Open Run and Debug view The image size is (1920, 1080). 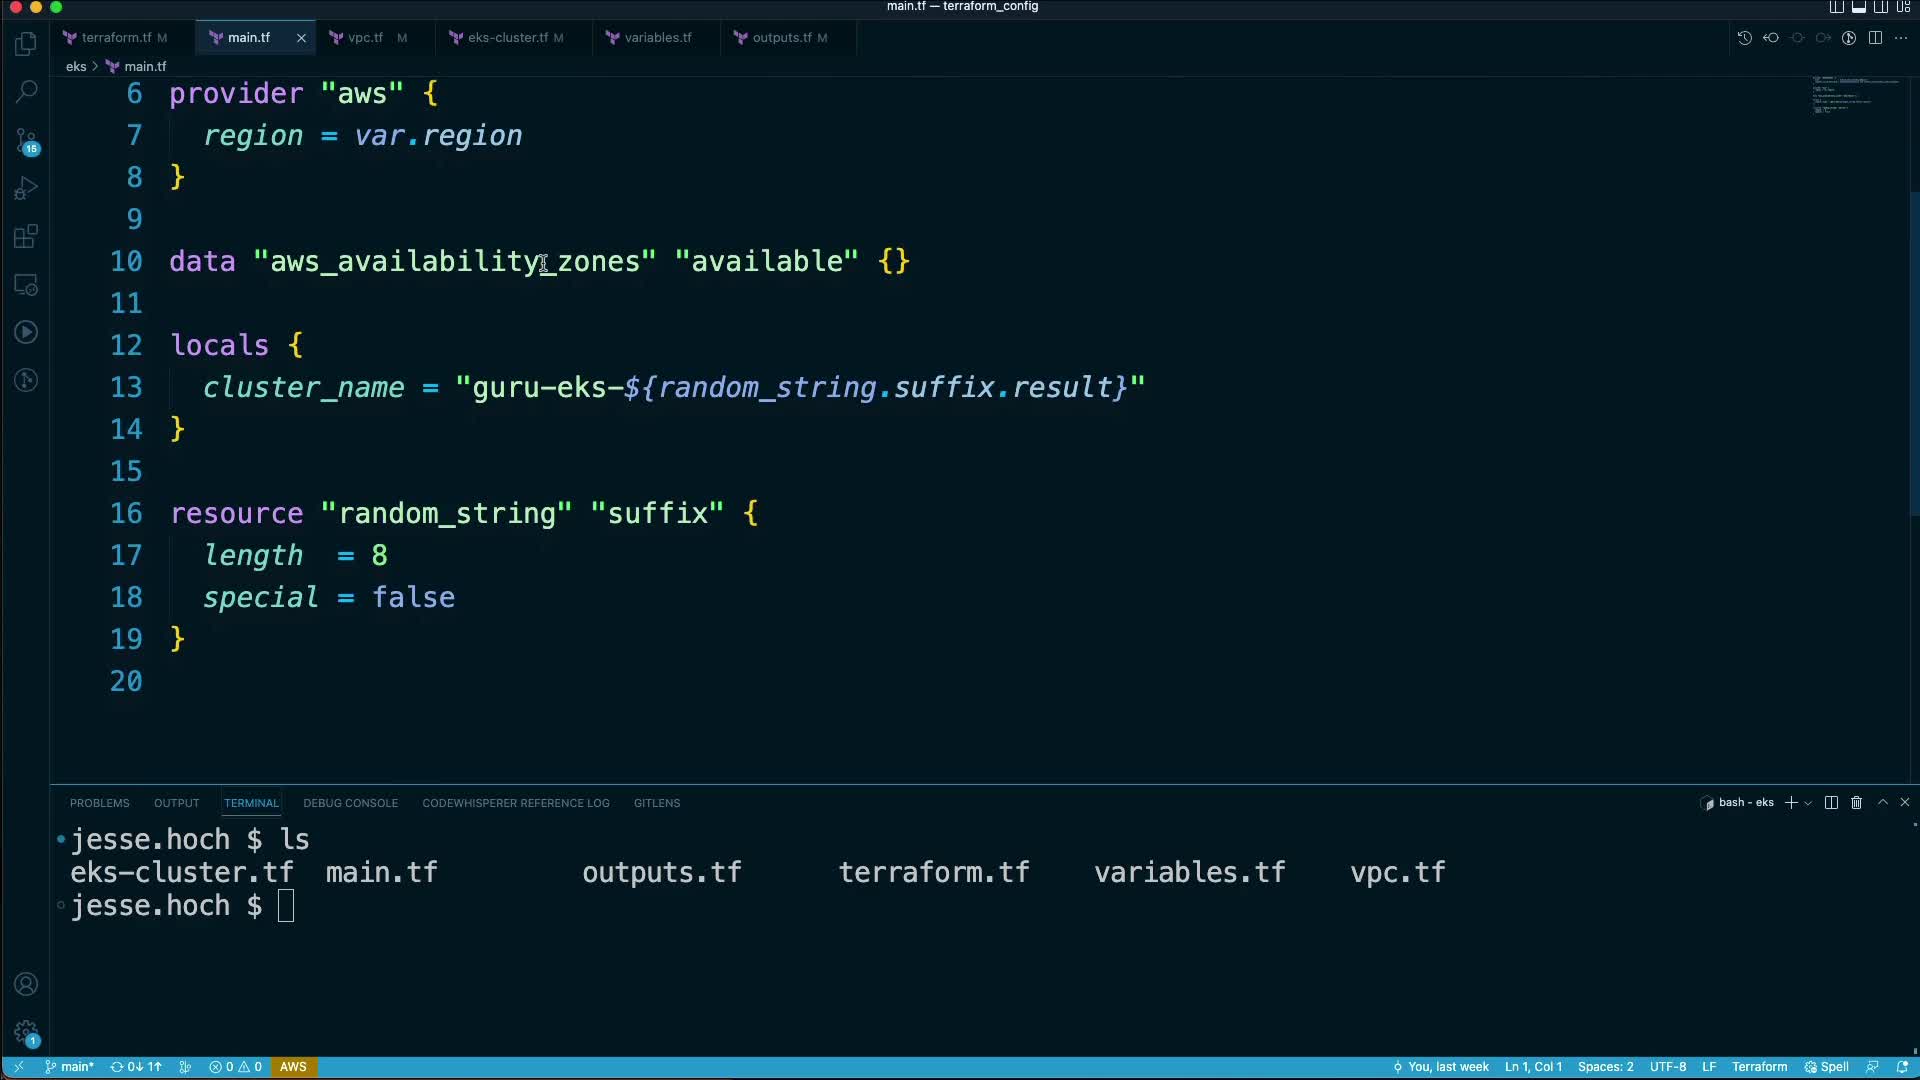pos(27,188)
